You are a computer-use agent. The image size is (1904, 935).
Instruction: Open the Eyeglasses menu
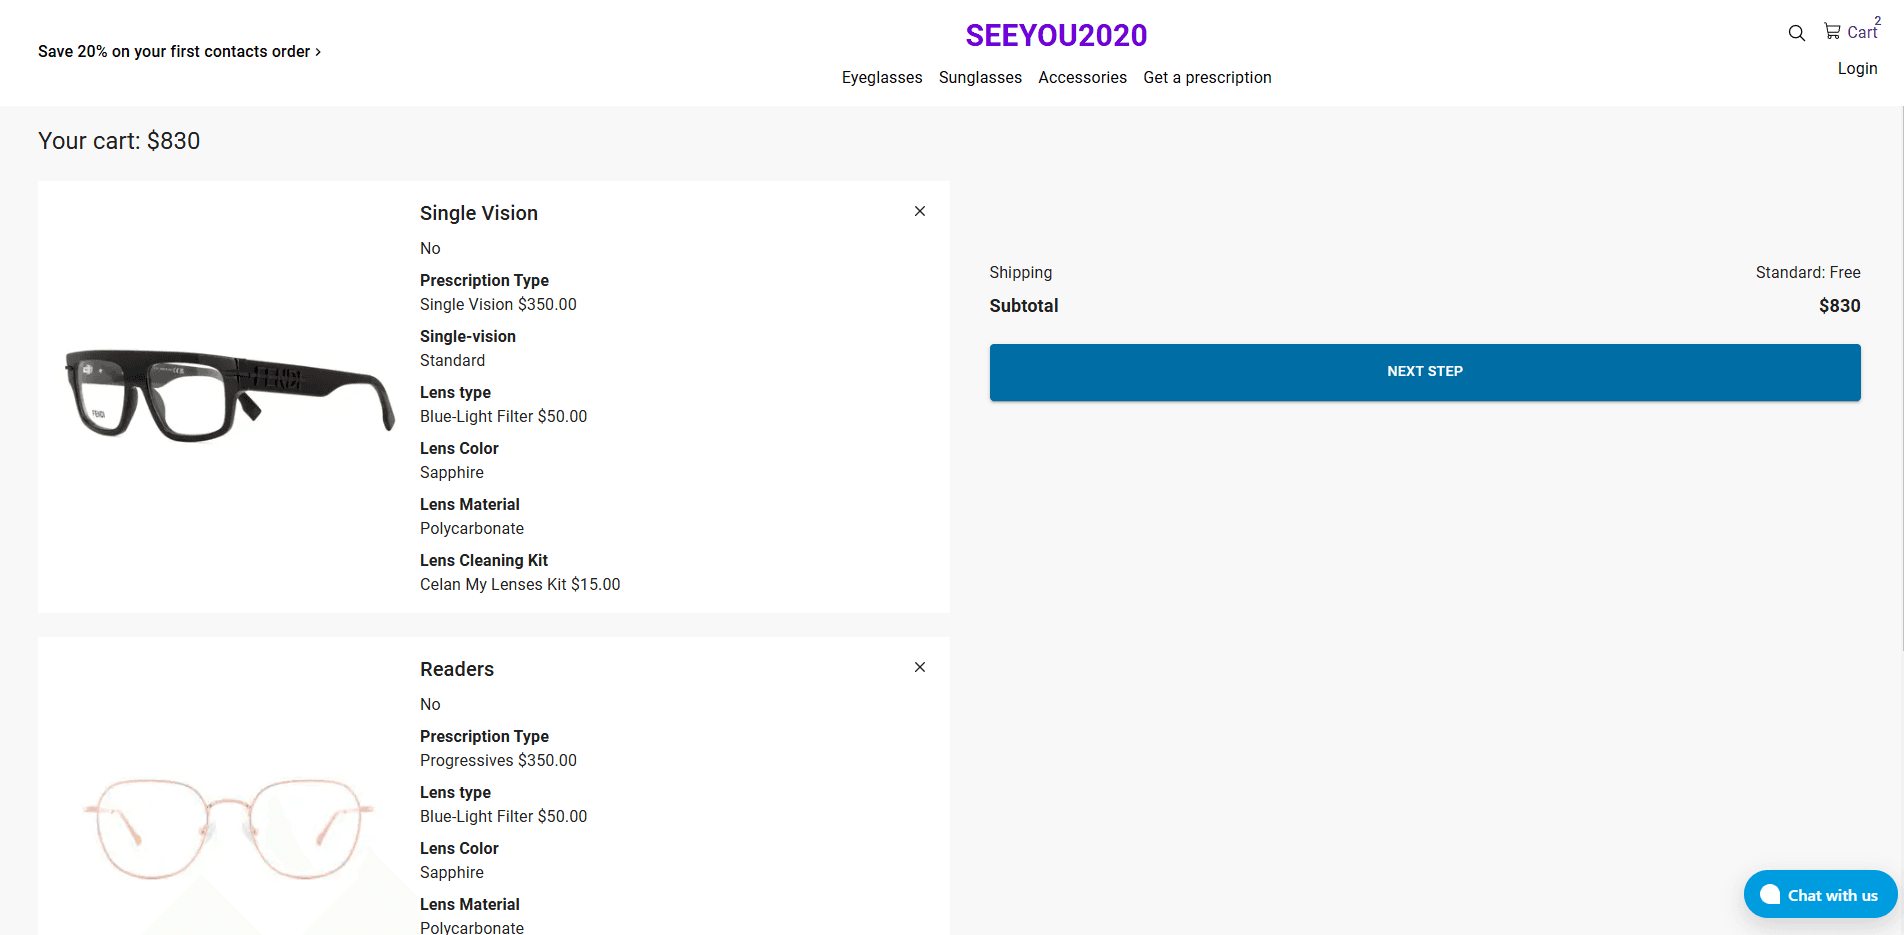tap(881, 78)
